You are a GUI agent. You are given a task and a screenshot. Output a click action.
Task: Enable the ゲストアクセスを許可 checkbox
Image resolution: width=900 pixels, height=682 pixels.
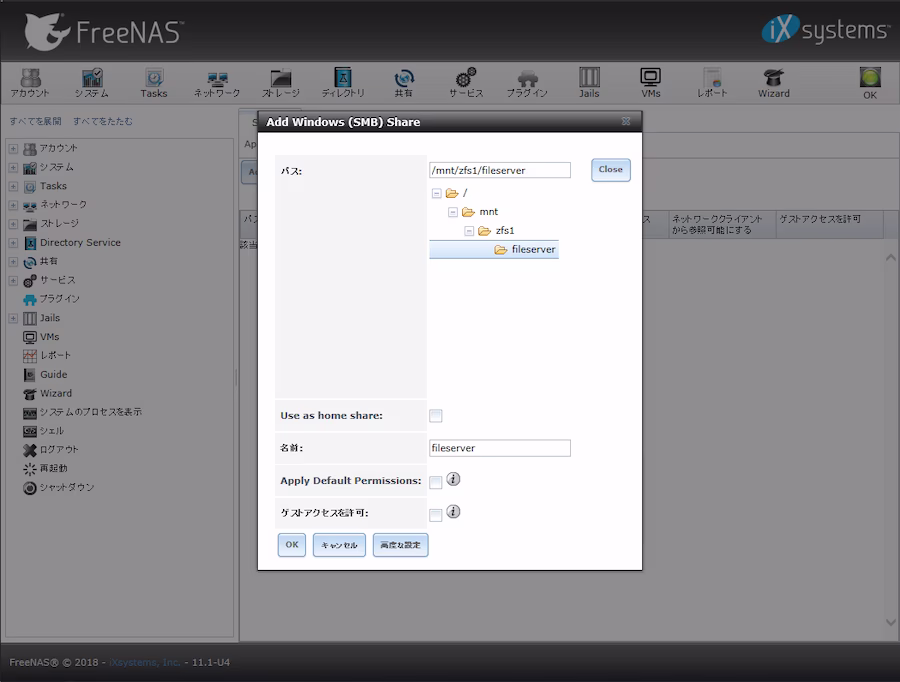436,515
